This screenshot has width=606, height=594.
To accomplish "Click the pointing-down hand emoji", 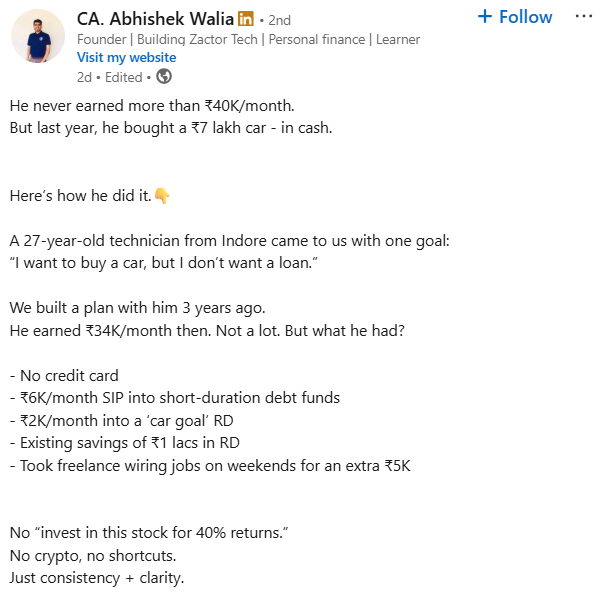I will [162, 196].
